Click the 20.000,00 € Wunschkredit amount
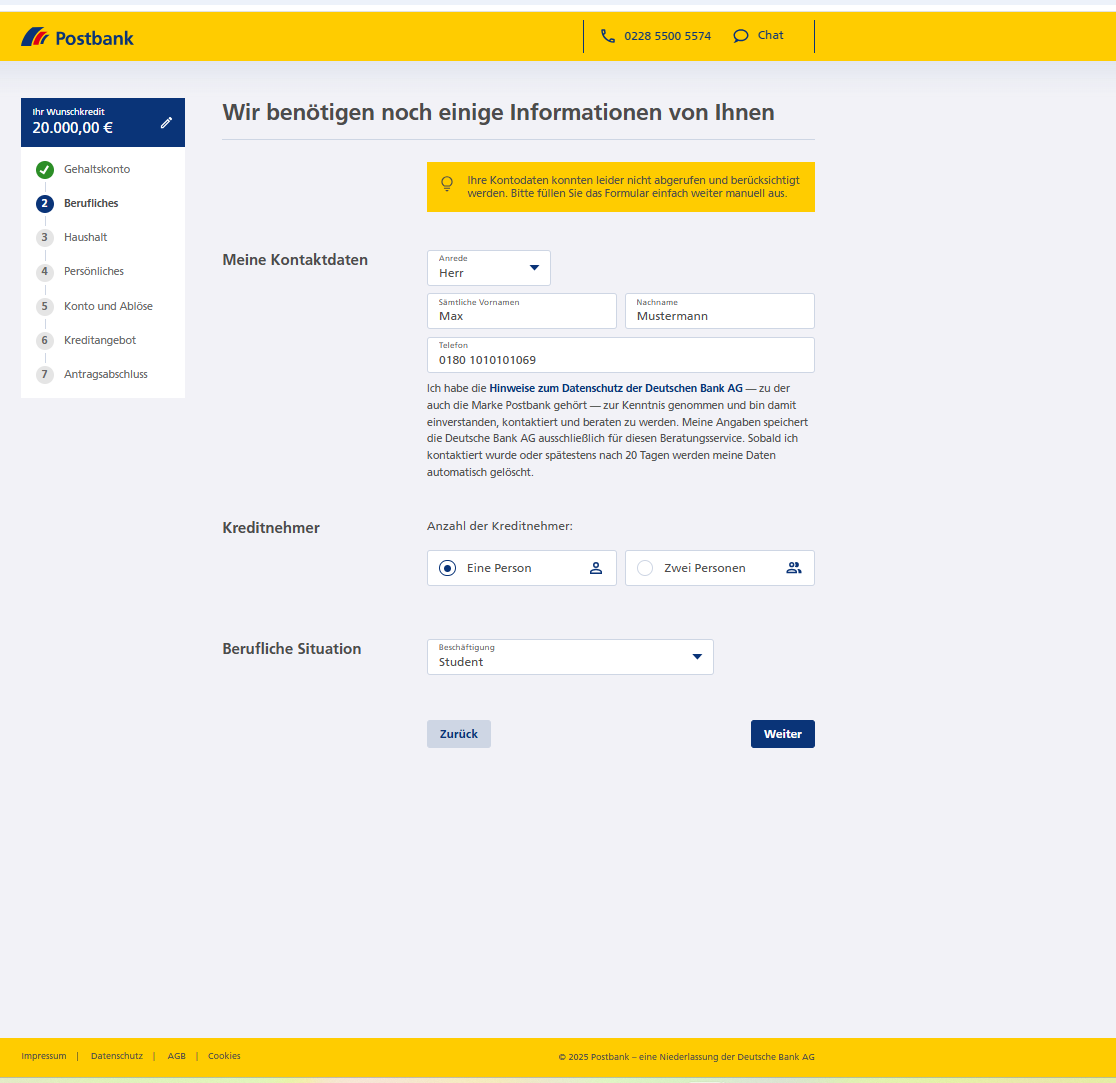Image resolution: width=1116 pixels, height=1083 pixels. pyautogui.click(x=73, y=128)
